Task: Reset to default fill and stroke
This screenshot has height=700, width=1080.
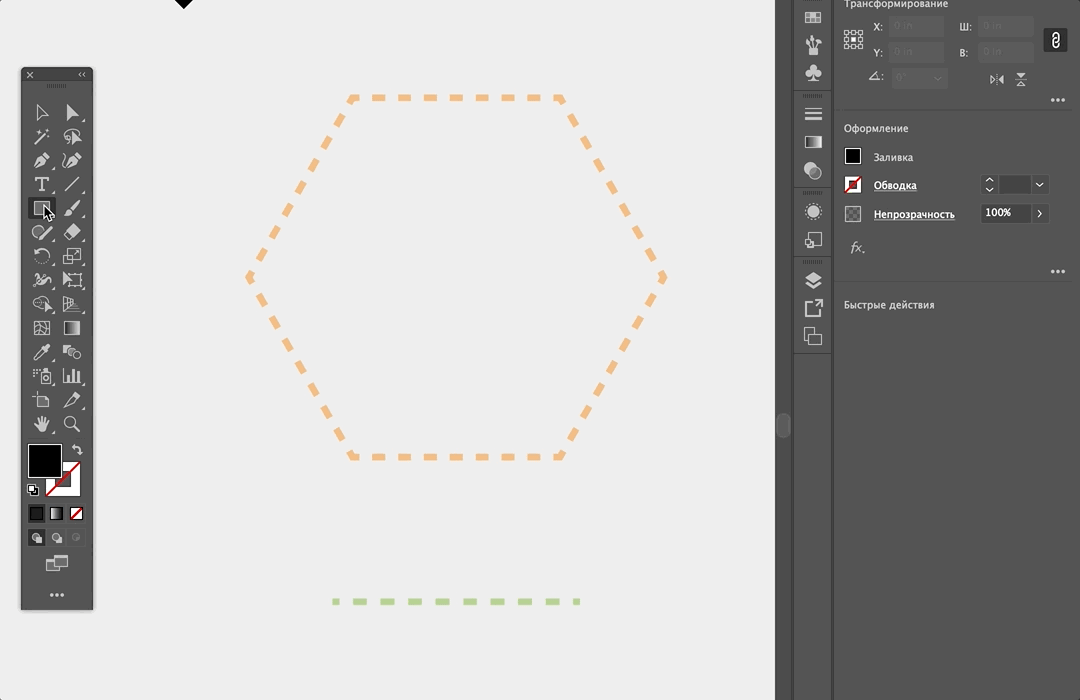Action: [x=32, y=490]
